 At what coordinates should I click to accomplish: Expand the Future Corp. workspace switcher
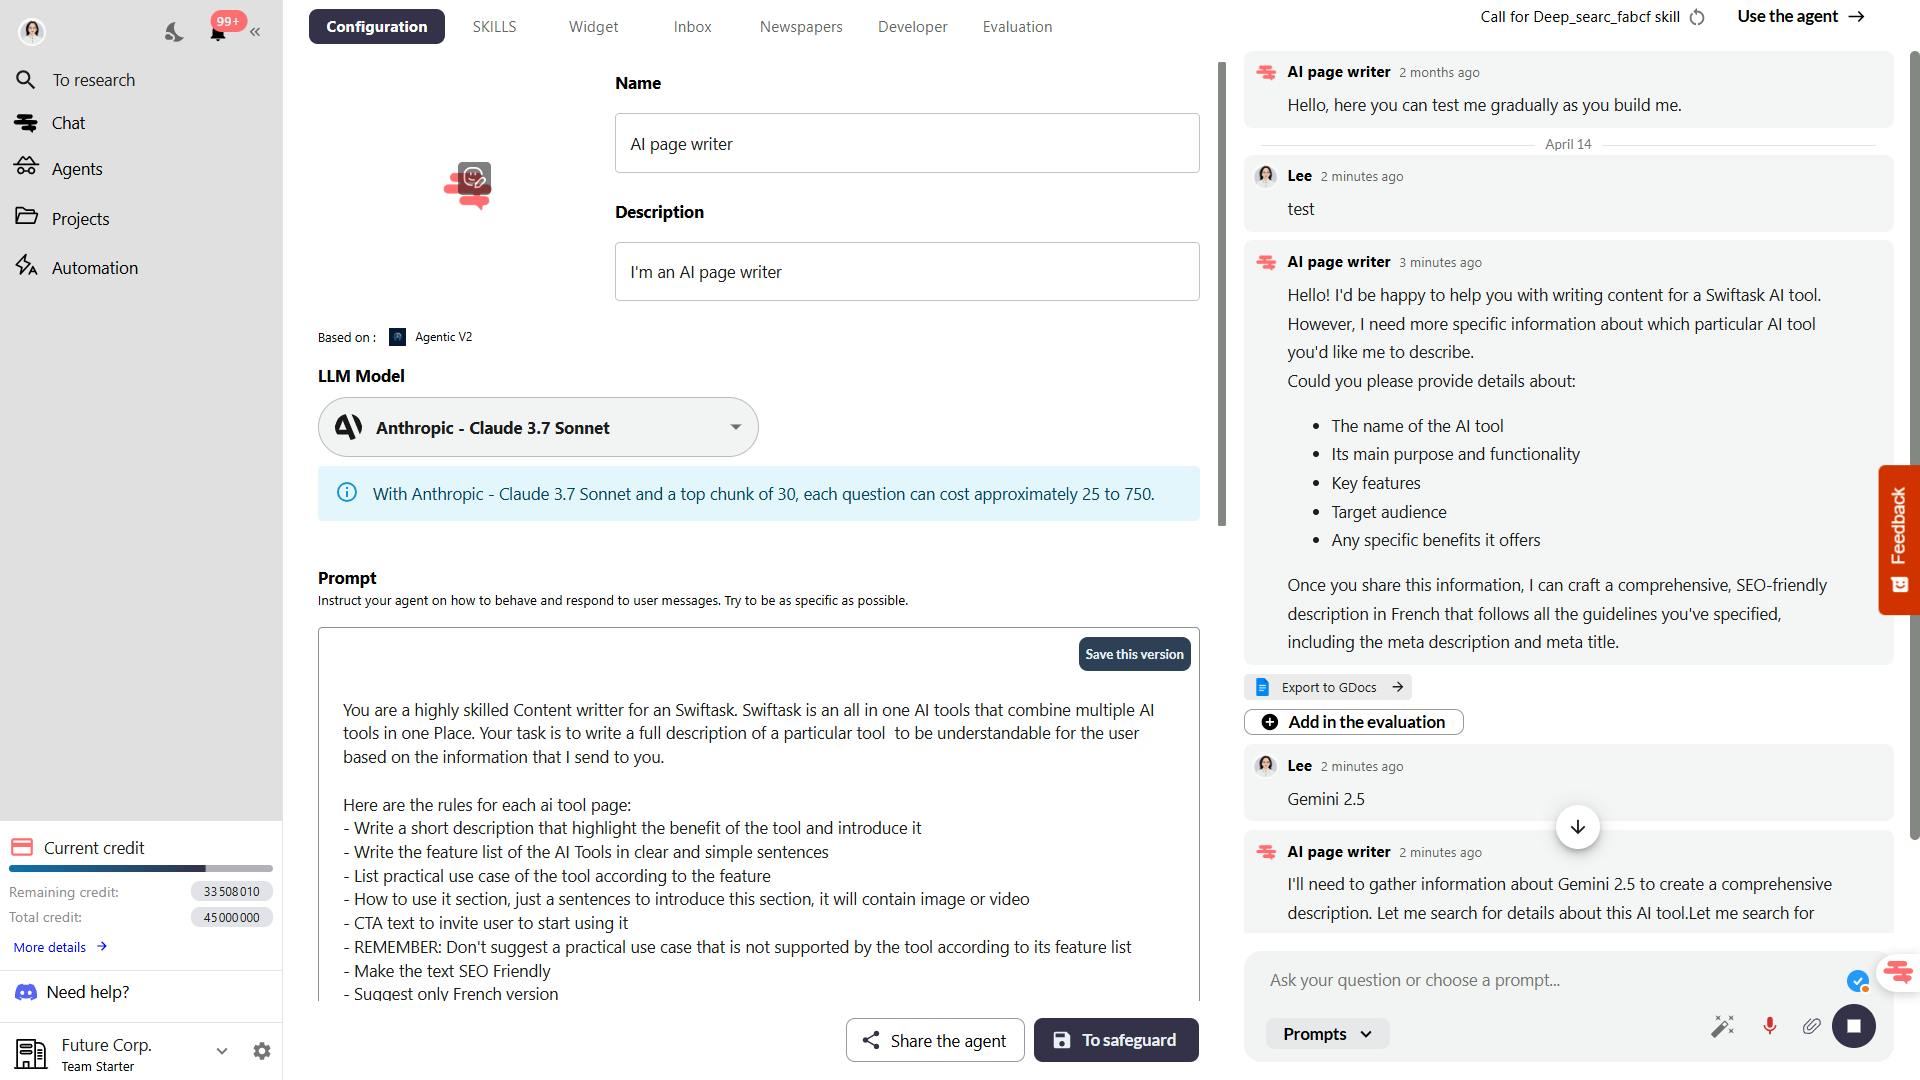[221, 1051]
